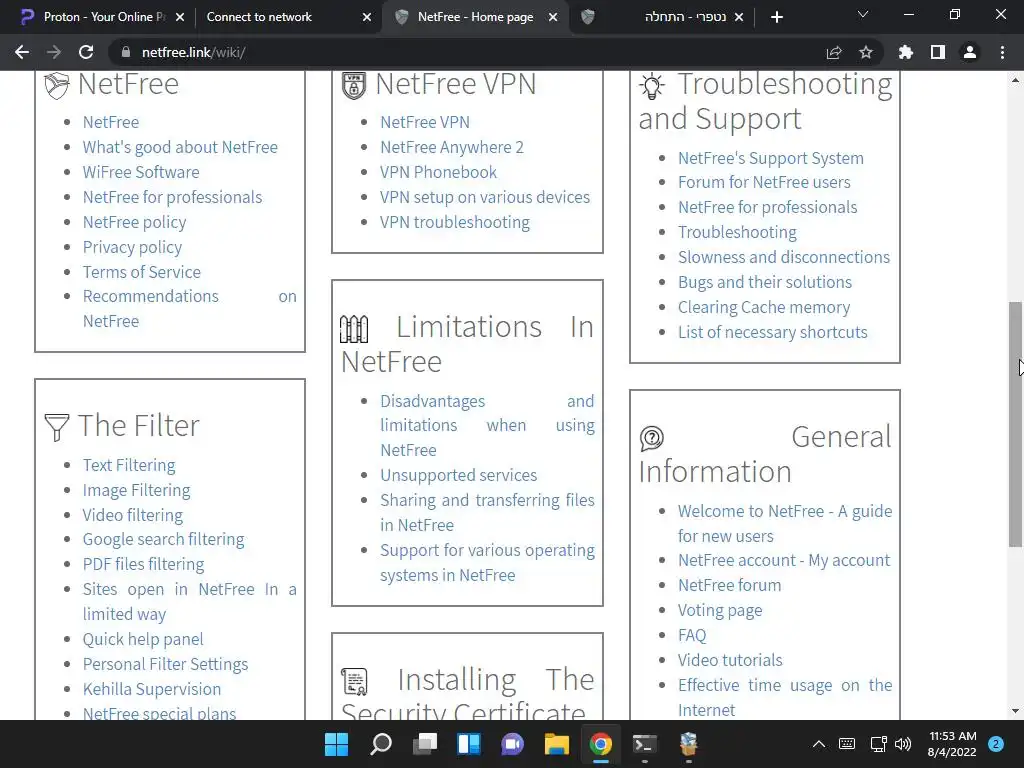Open VPN Phonebook link
This screenshot has width=1024, height=768.
(x=438, y=172)
